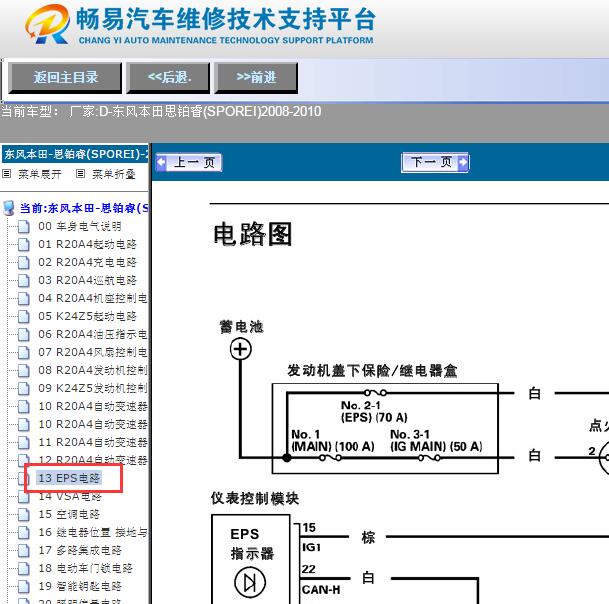Click the page icon beside 04 R20A4机座控制电
The image size is (609, 604).
coord(23,299)
